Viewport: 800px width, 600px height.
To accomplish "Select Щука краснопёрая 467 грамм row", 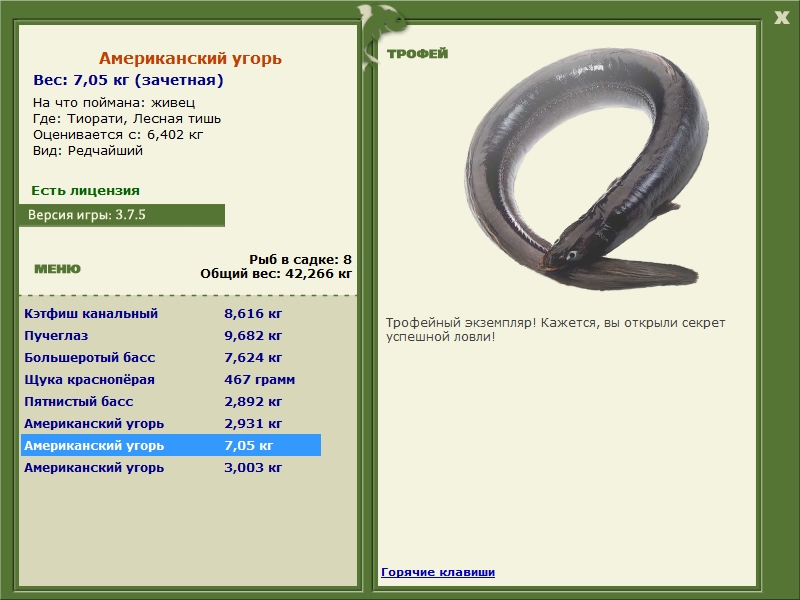I will click(x=171, y=379).
